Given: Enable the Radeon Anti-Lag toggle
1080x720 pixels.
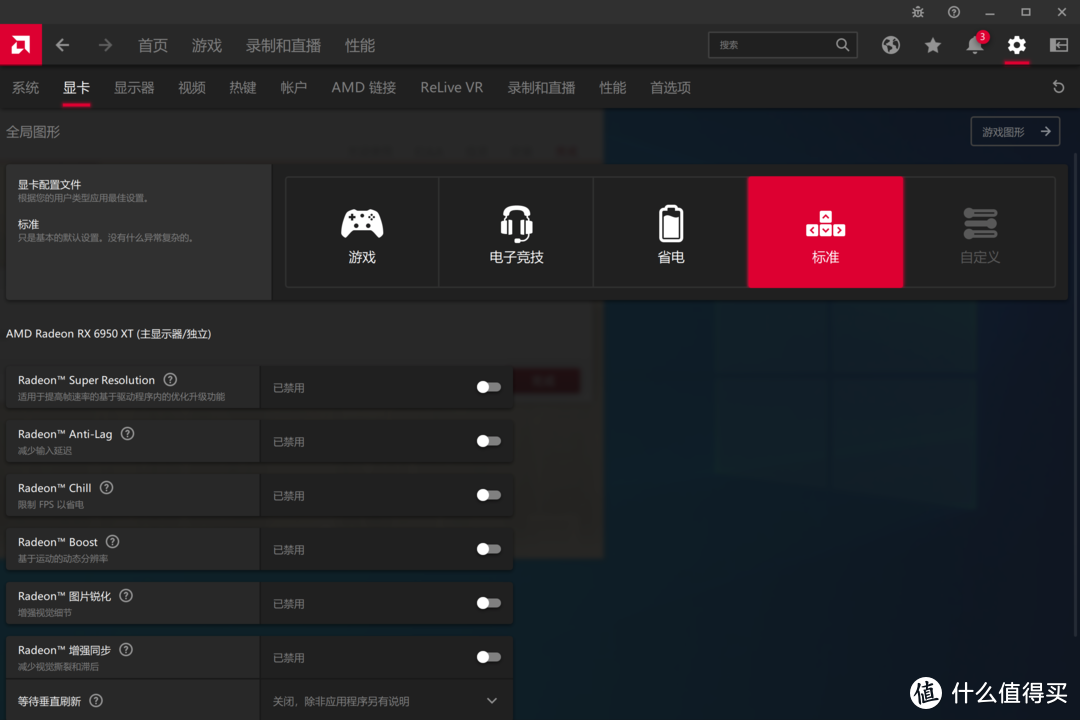Looking at the screenshot, I should pos(488,440).
